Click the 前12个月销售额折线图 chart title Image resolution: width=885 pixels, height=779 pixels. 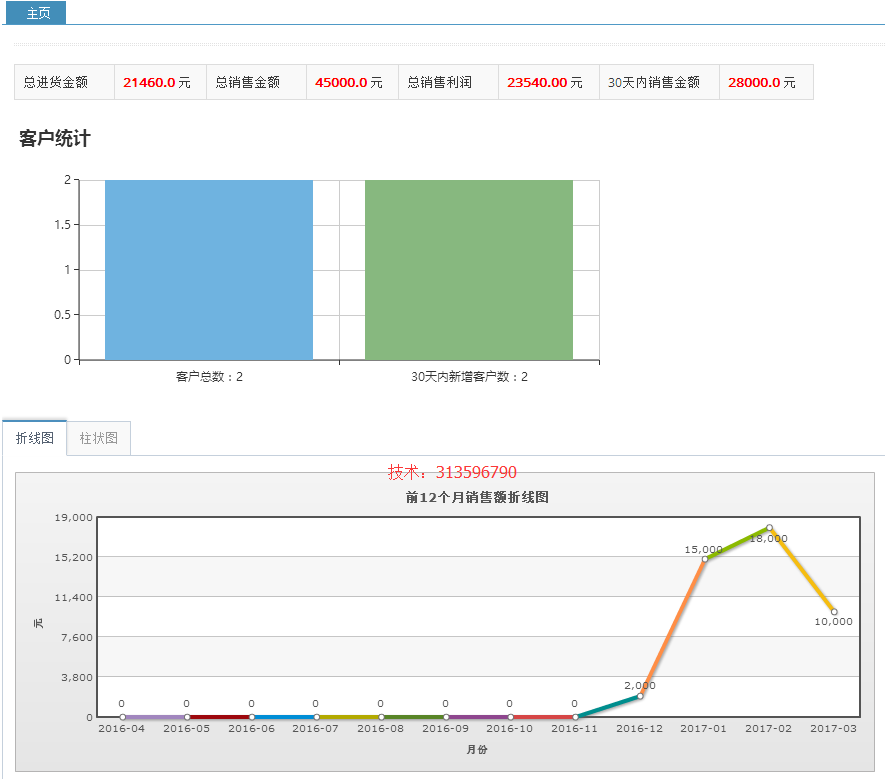point(477,497)
